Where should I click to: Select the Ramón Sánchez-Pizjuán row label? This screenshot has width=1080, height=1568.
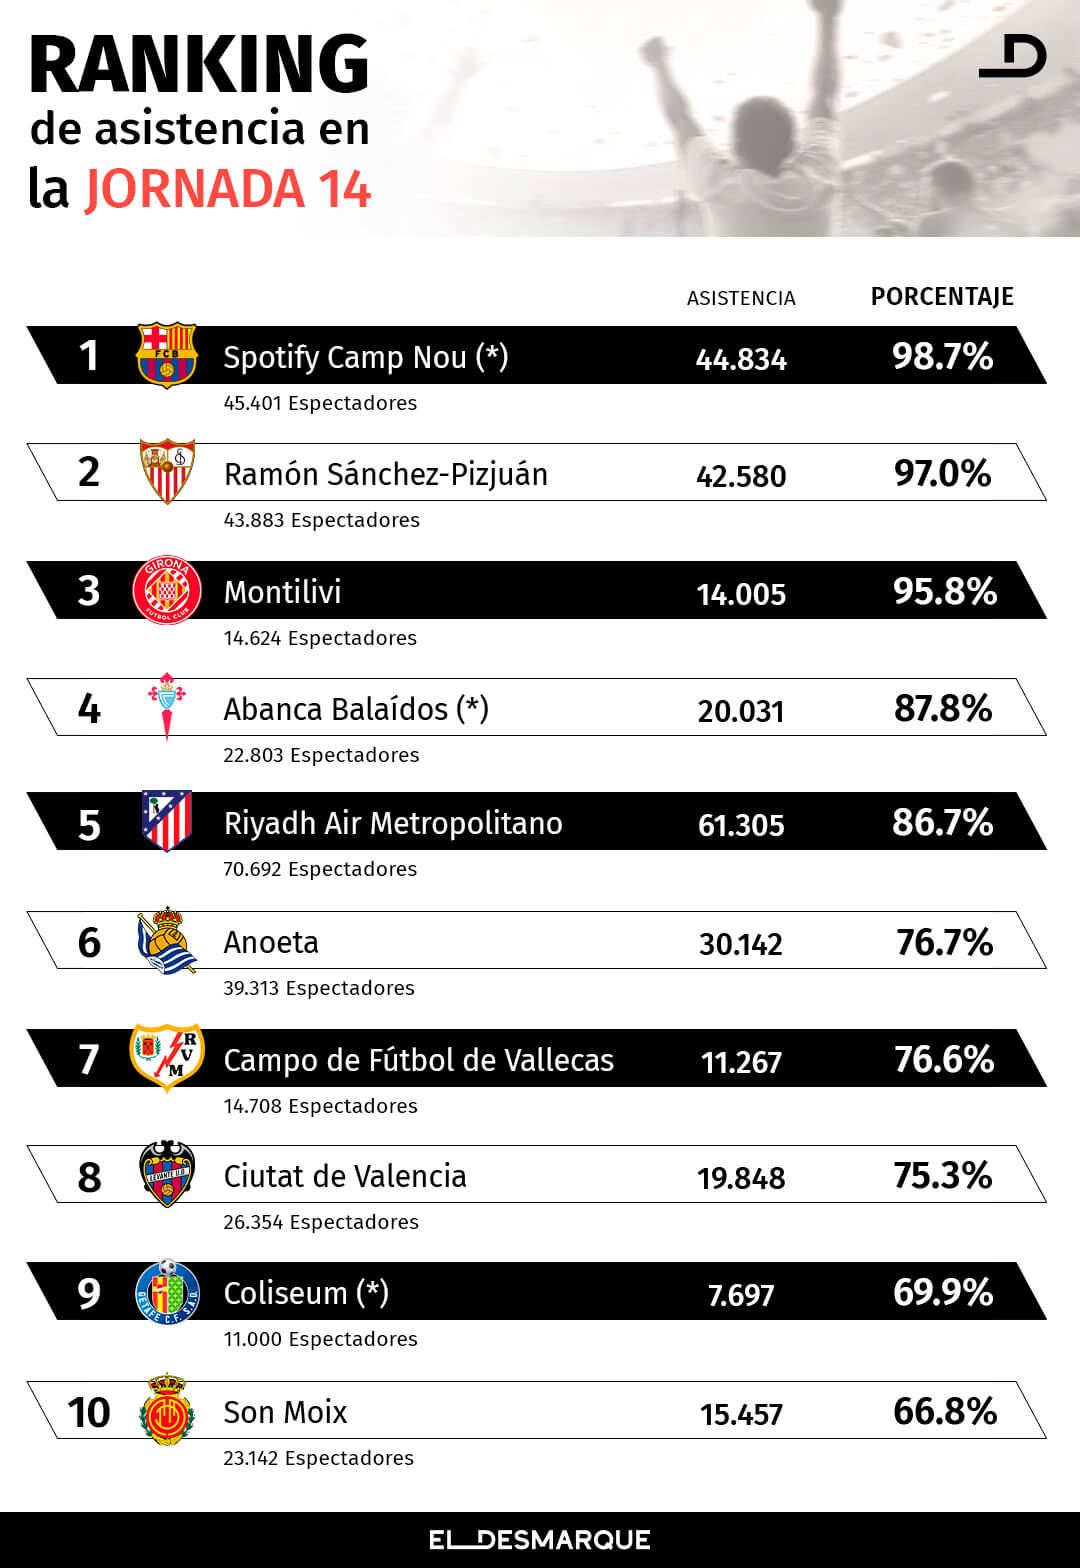click(x=386, y=474)
